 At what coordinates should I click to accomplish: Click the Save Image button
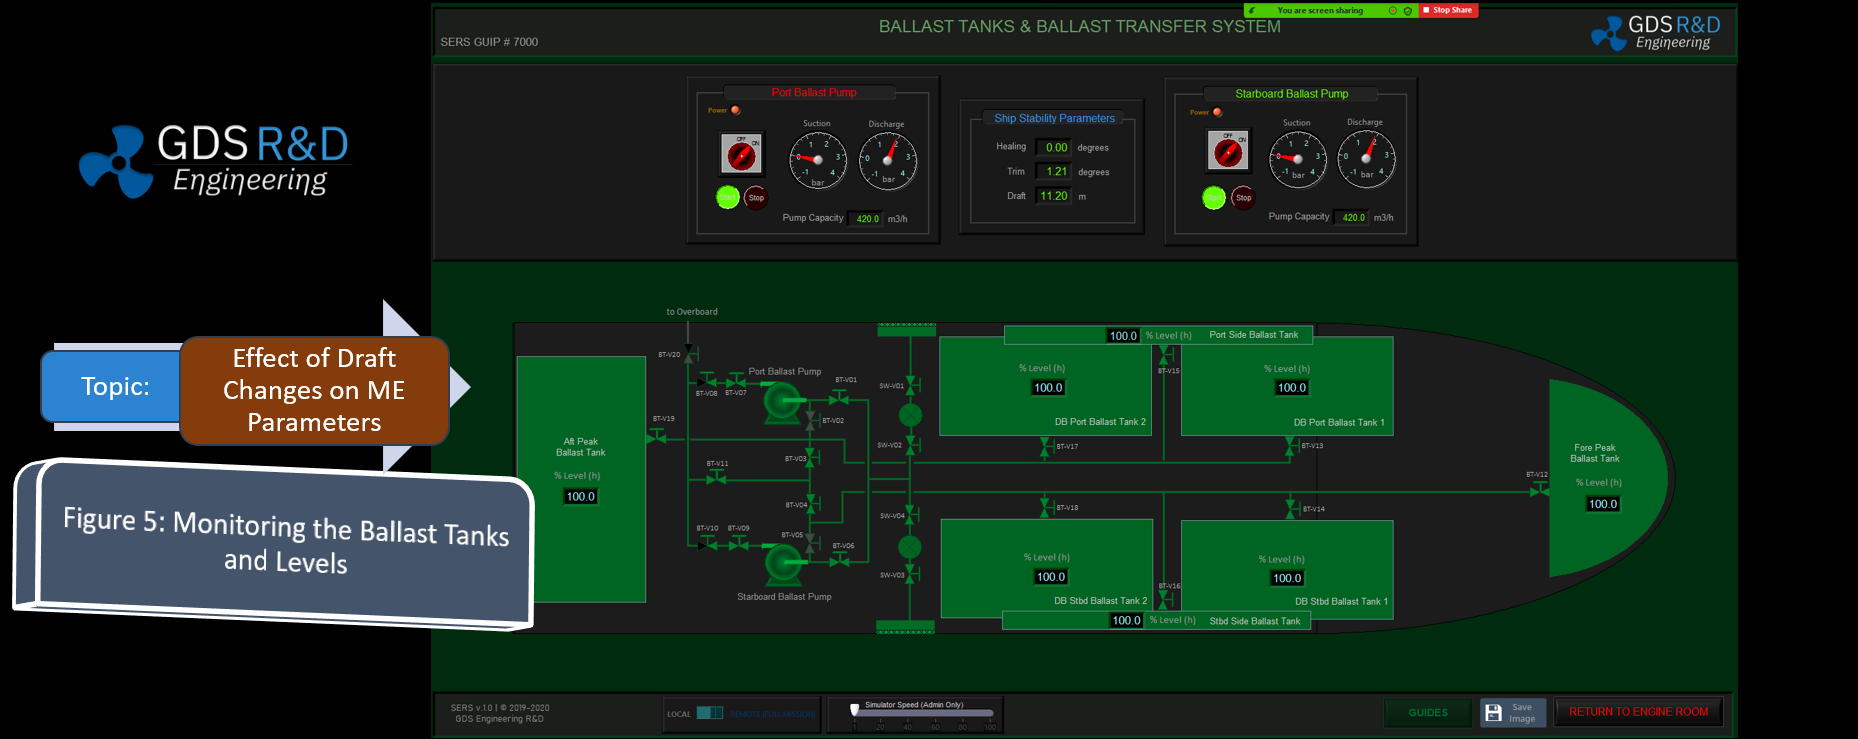(x=1512, y=713)
